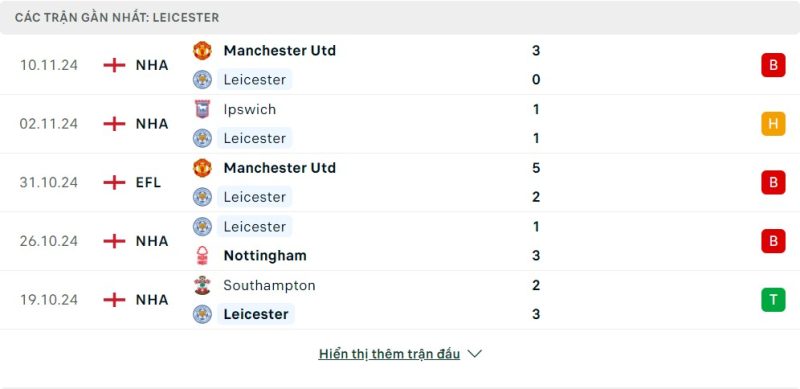Select the Southampton team name
800x389 pixels.
tap(269, 285)
